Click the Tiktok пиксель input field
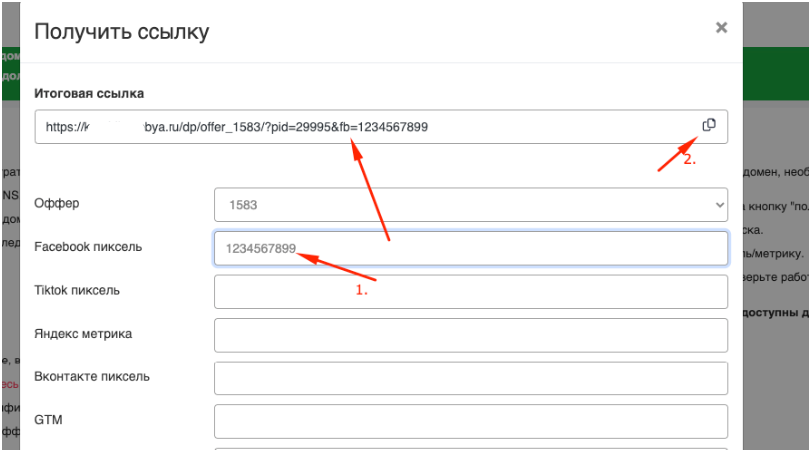 pos(471,292)
